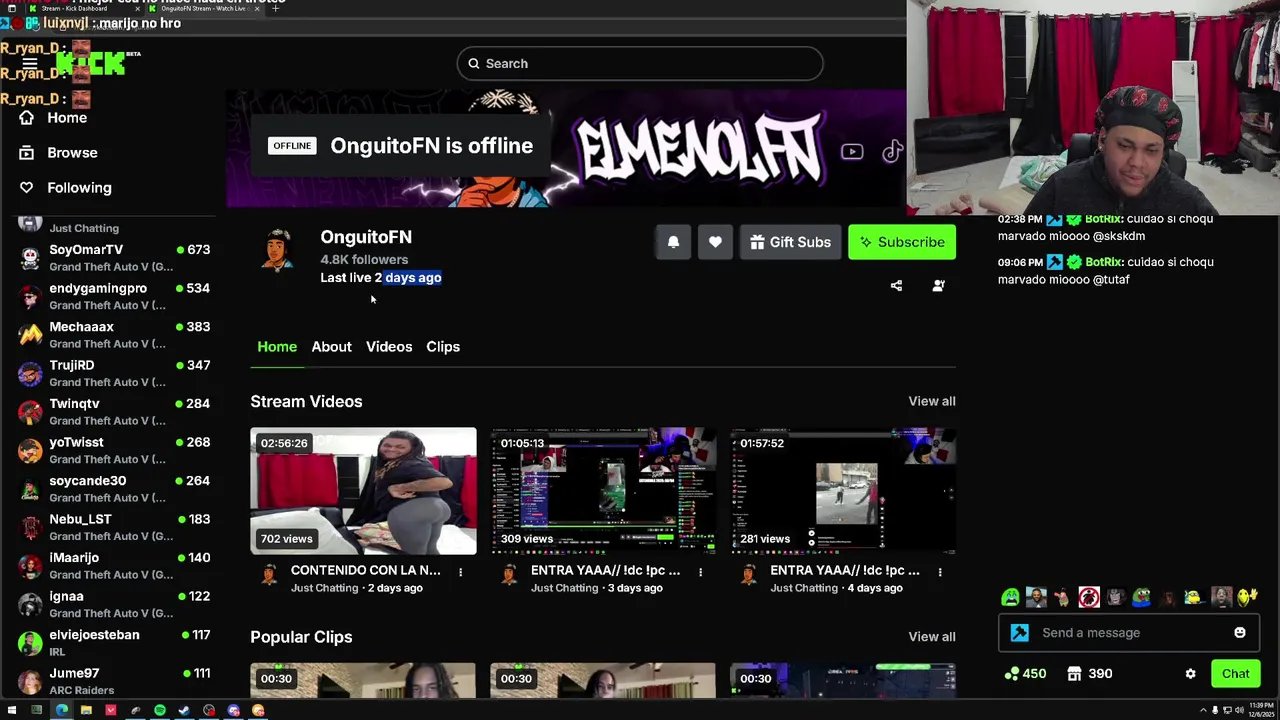
Task: Open Twinqtv channel in sidebar
Action: [x=115, y=412]
